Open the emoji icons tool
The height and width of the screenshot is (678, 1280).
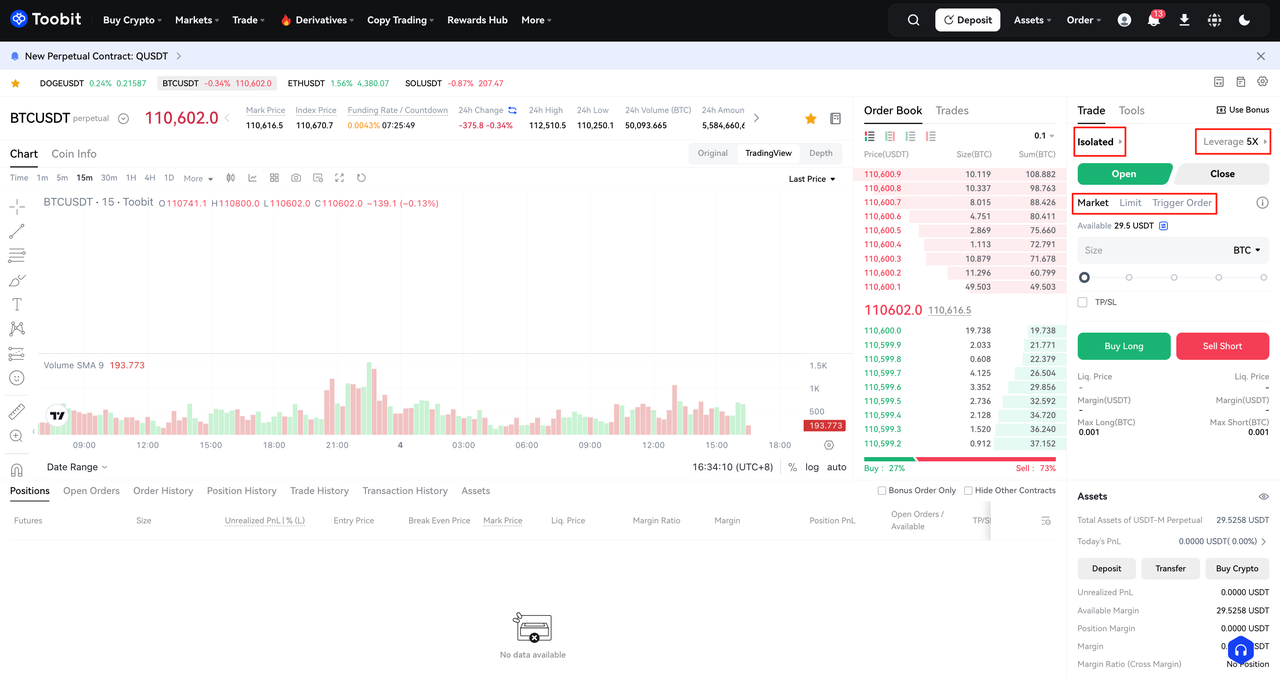coord(17,378)
